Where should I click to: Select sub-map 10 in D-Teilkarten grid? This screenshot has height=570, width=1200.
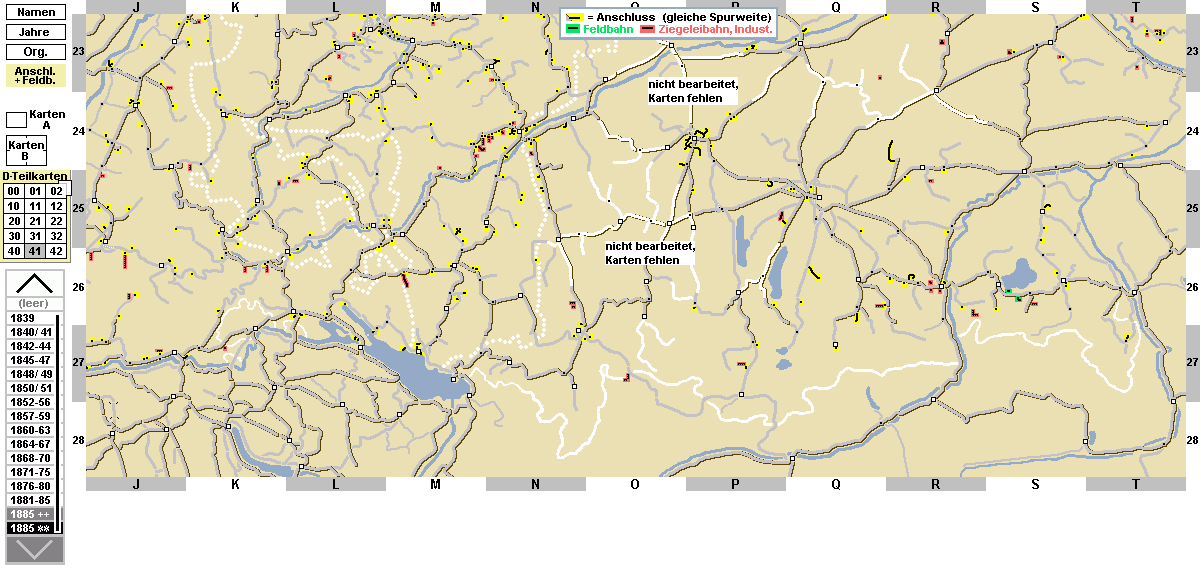click(x=14, y=206)
